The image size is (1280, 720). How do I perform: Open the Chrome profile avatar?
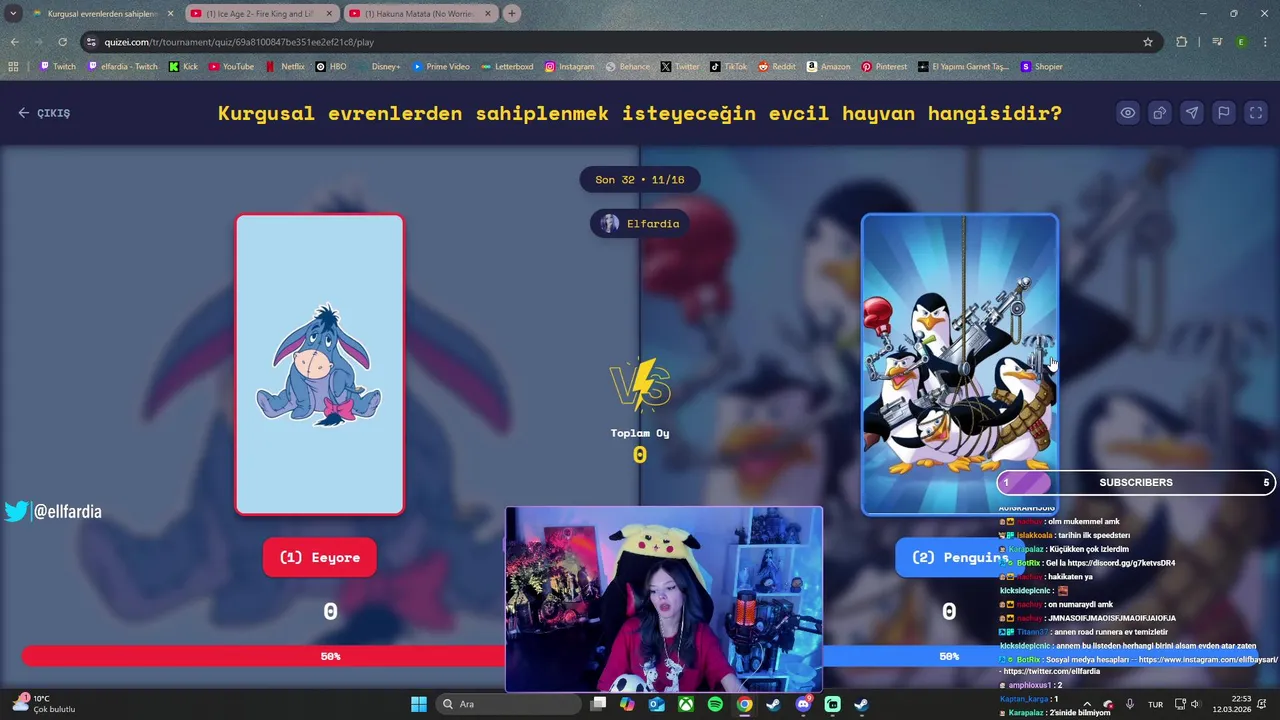click(1241, 42)
